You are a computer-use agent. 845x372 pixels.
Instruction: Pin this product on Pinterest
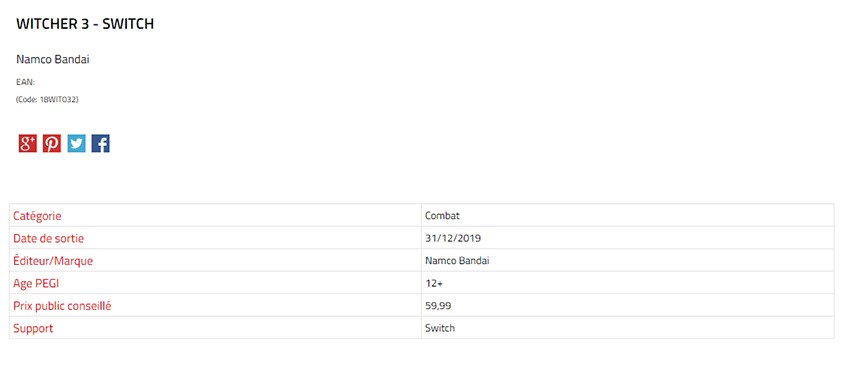click(52, 143)
